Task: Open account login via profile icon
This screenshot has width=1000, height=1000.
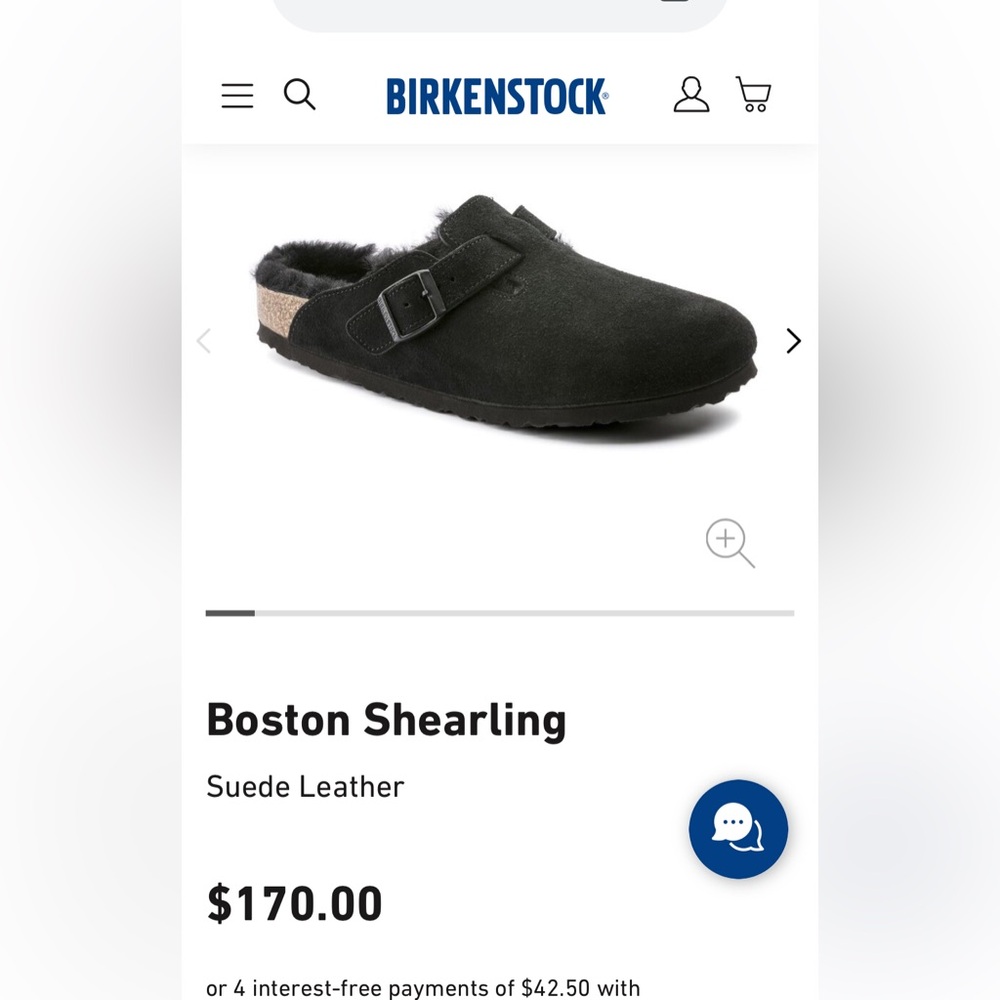Action: (x=690, y=95)
